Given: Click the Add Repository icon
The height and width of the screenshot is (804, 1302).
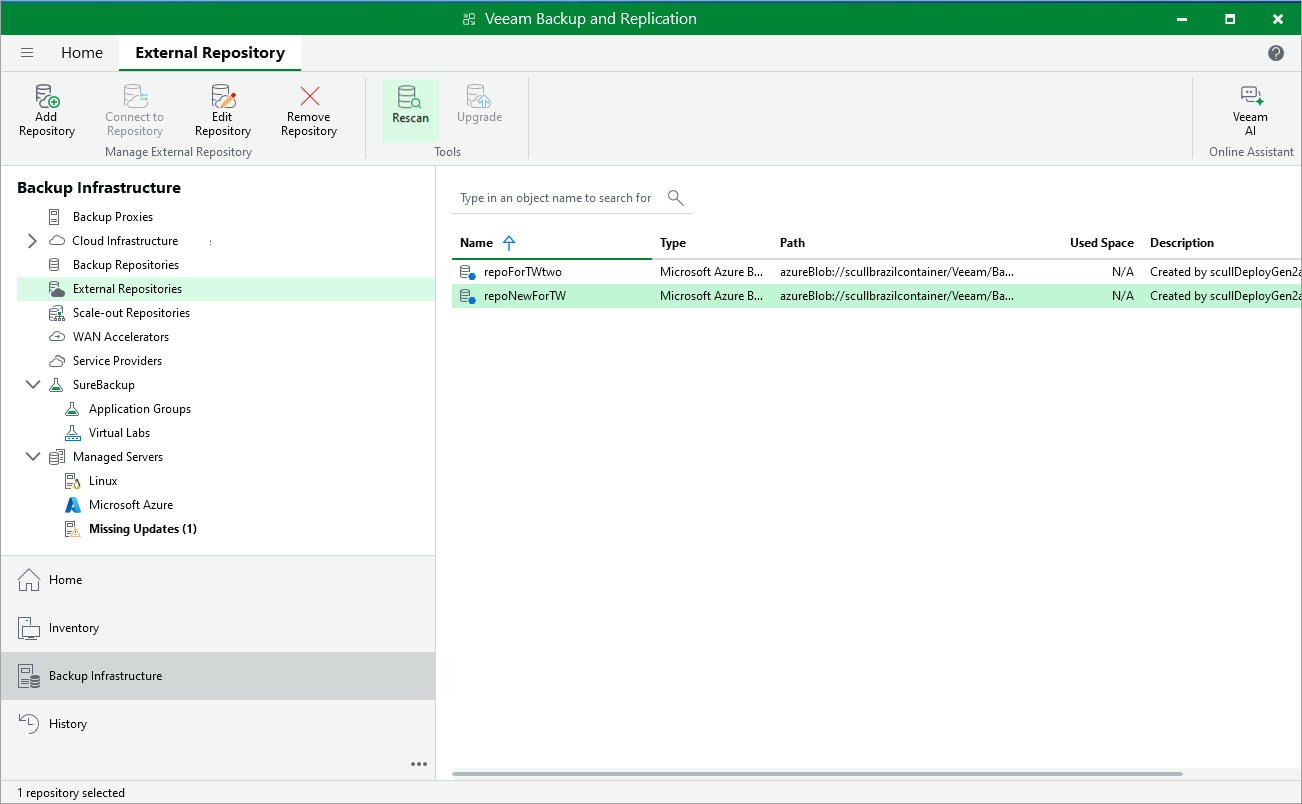Looking at the screenshot, I should (x=47, y=96).
